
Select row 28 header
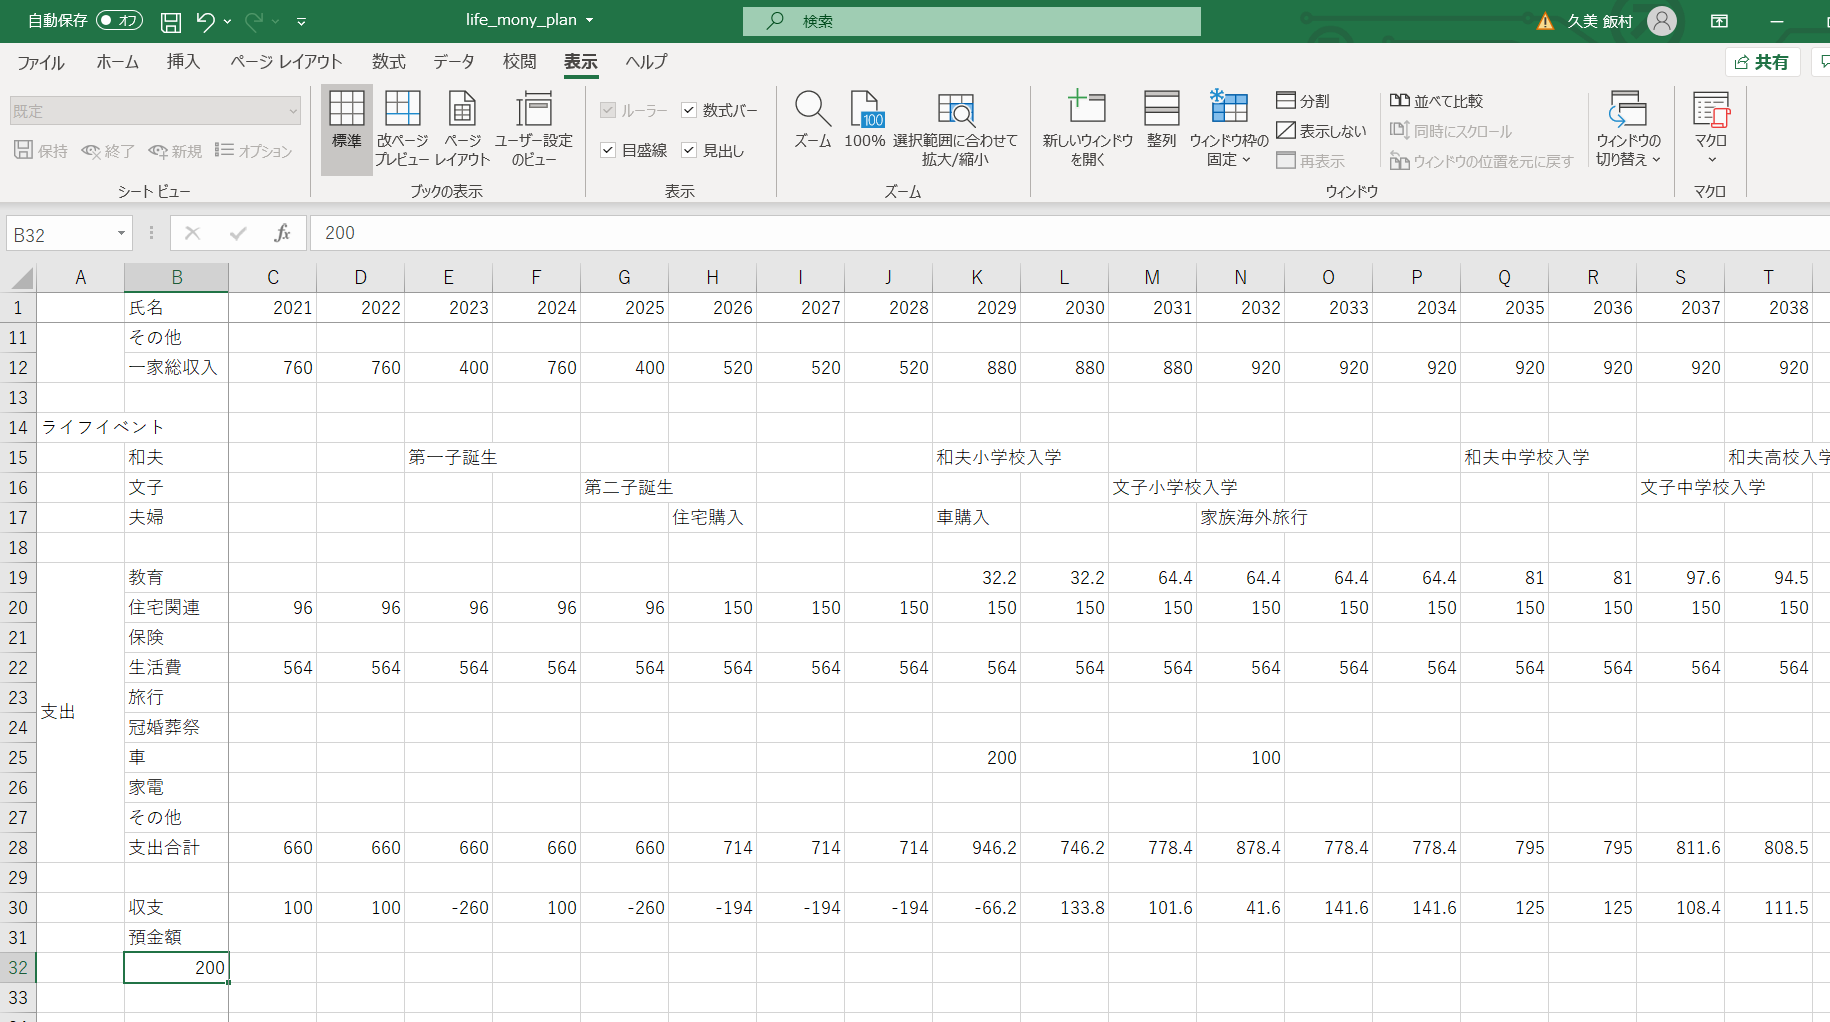[18, 848]
